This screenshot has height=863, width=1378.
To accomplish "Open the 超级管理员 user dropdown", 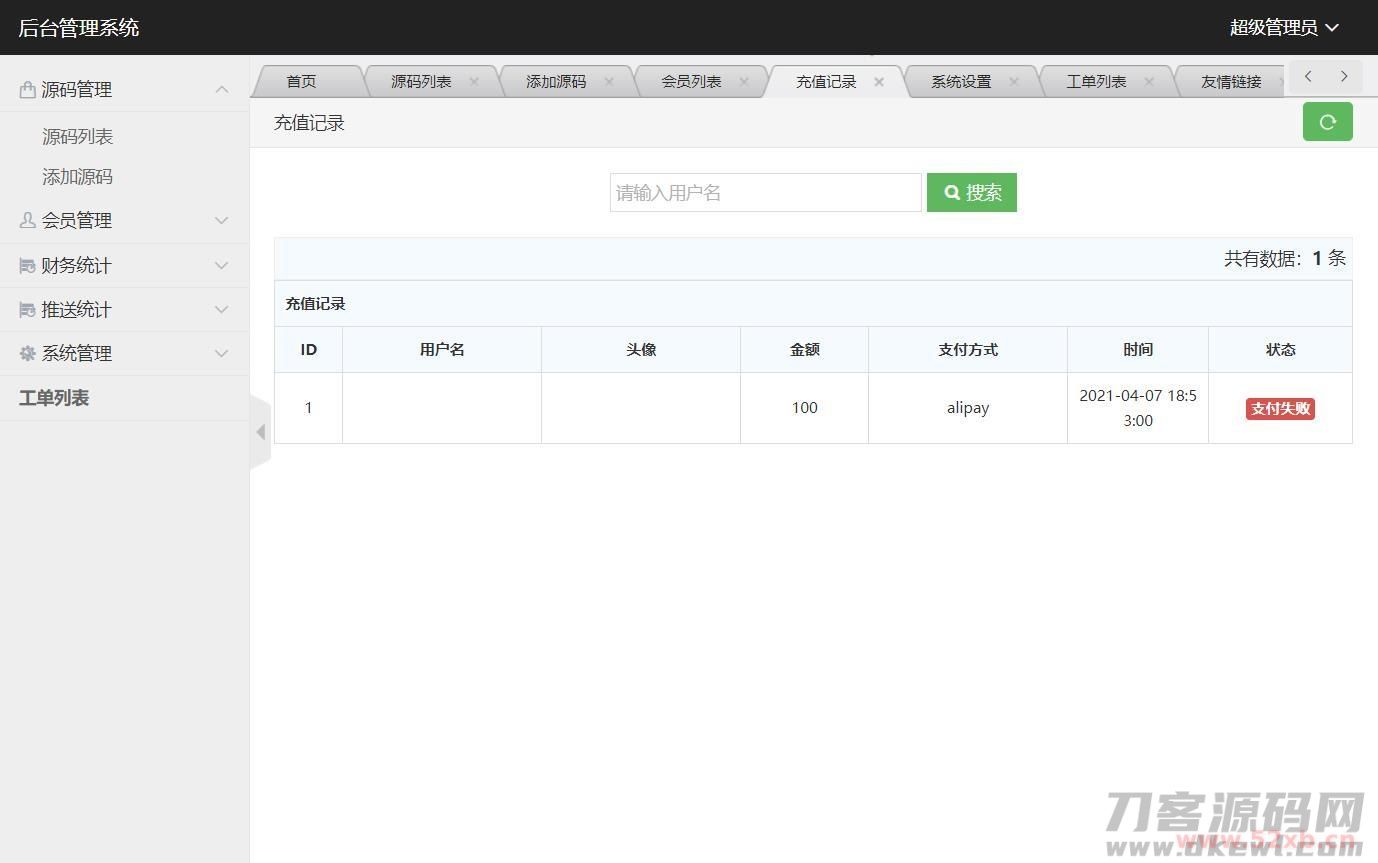I will [x=1283, y=28].
